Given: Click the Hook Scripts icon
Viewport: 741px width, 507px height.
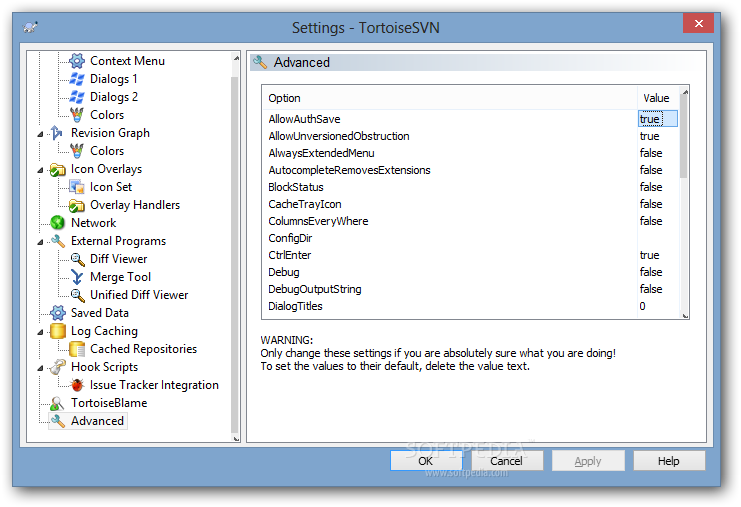Looking at the screenshot, I should coord(58,367).
